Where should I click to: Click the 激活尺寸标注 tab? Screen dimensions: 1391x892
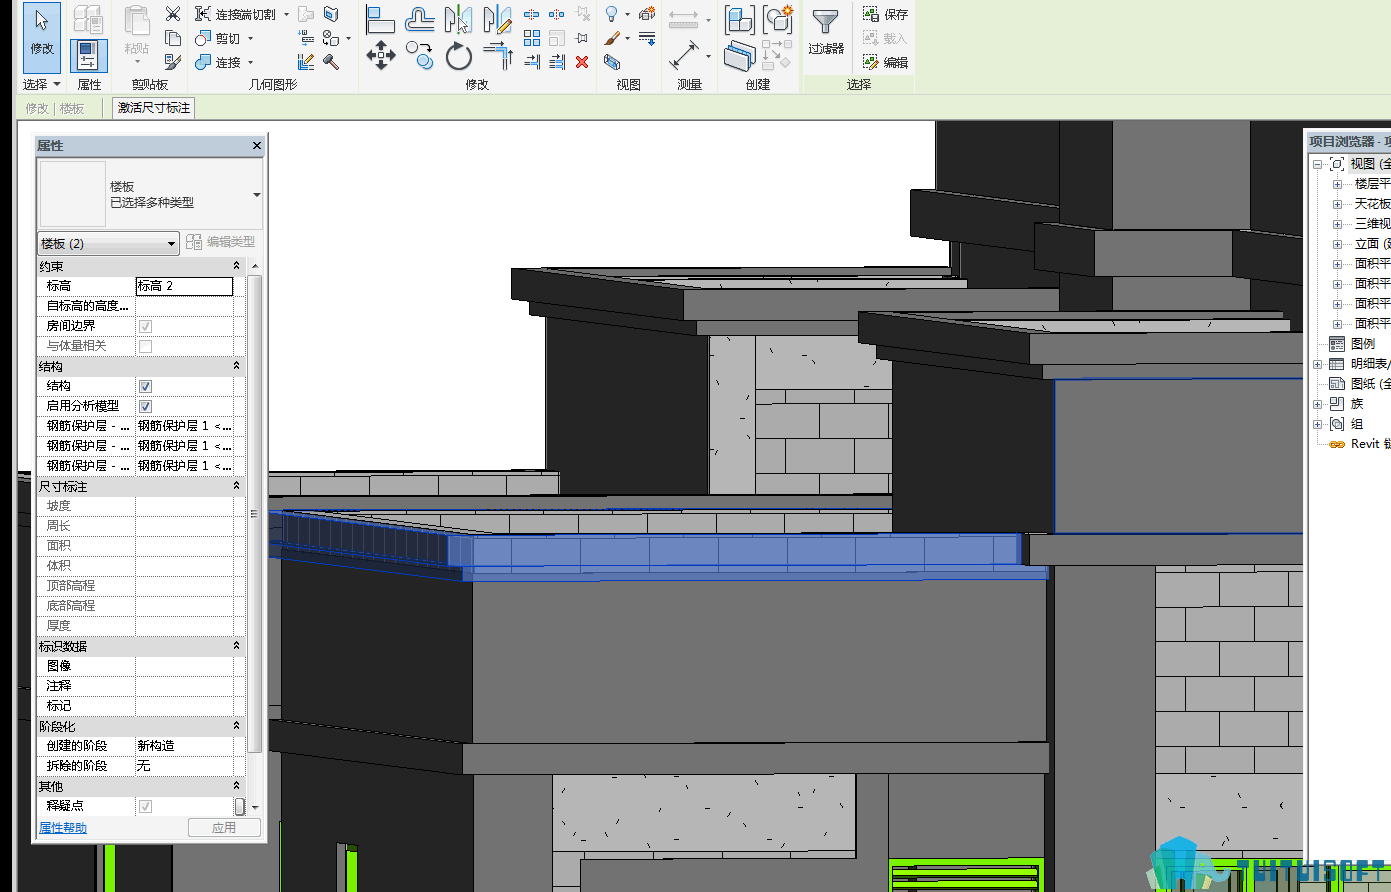tap(154, 108)
